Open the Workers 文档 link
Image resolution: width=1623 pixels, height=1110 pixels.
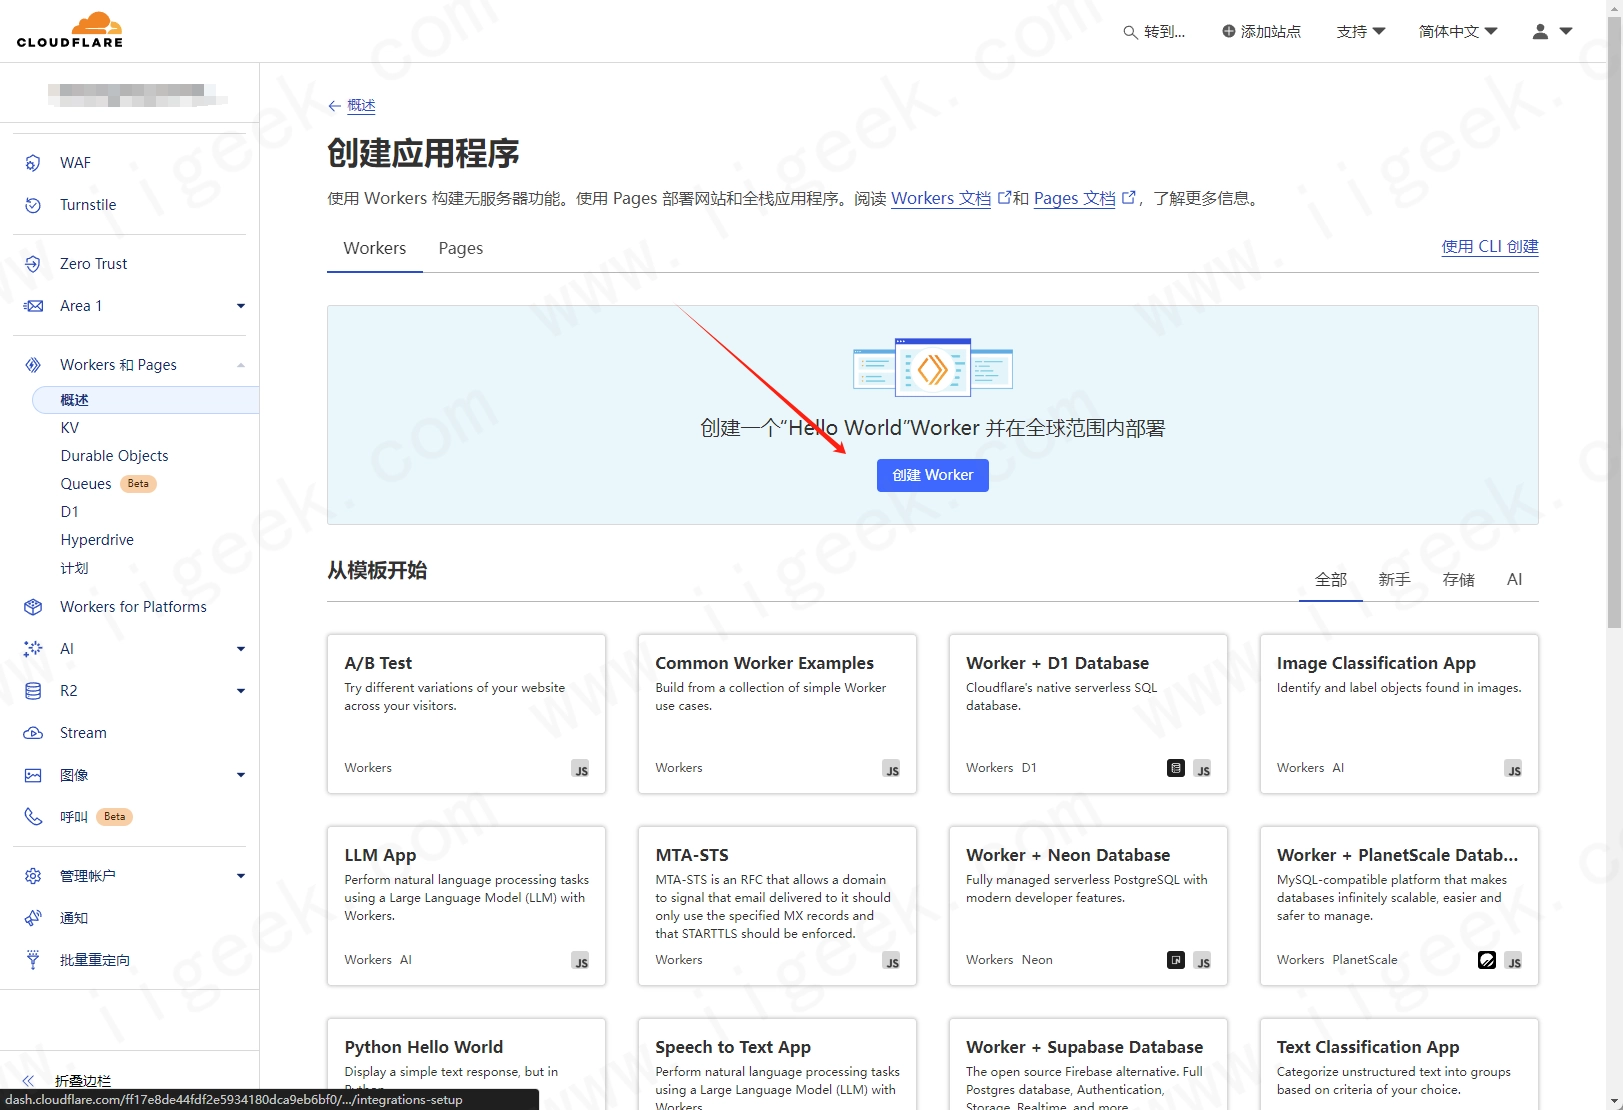[x=941, y=198]
